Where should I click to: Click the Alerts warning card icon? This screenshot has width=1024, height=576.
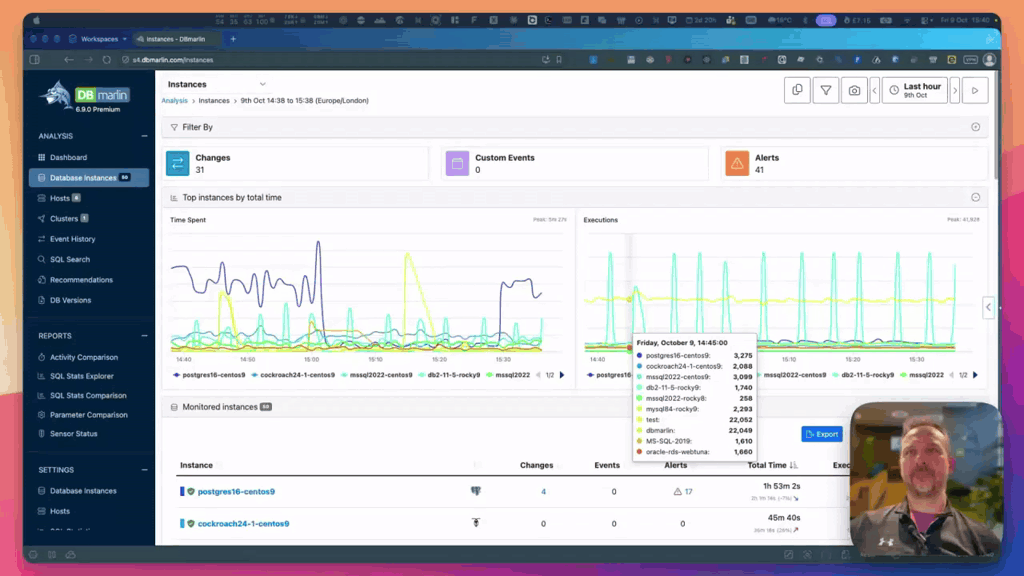click(737, 163)
